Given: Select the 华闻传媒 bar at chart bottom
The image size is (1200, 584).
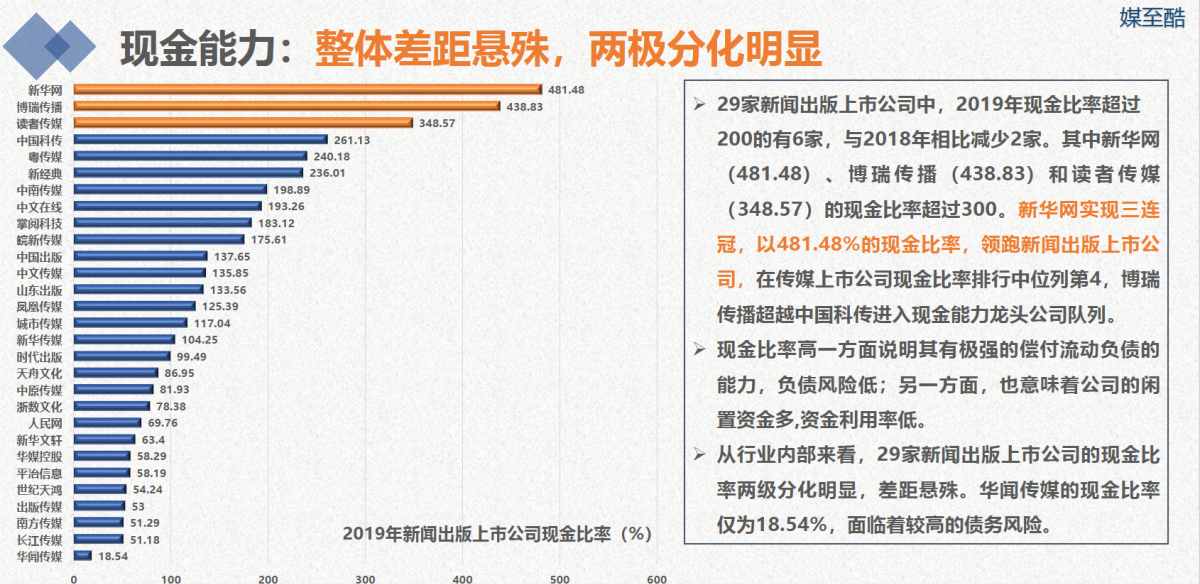Looking at the screenshot, I should [x=82, y=555].
